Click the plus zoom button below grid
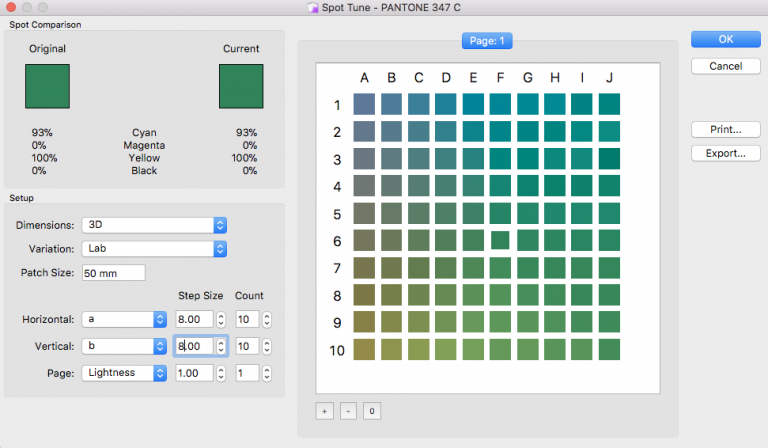 325,411
